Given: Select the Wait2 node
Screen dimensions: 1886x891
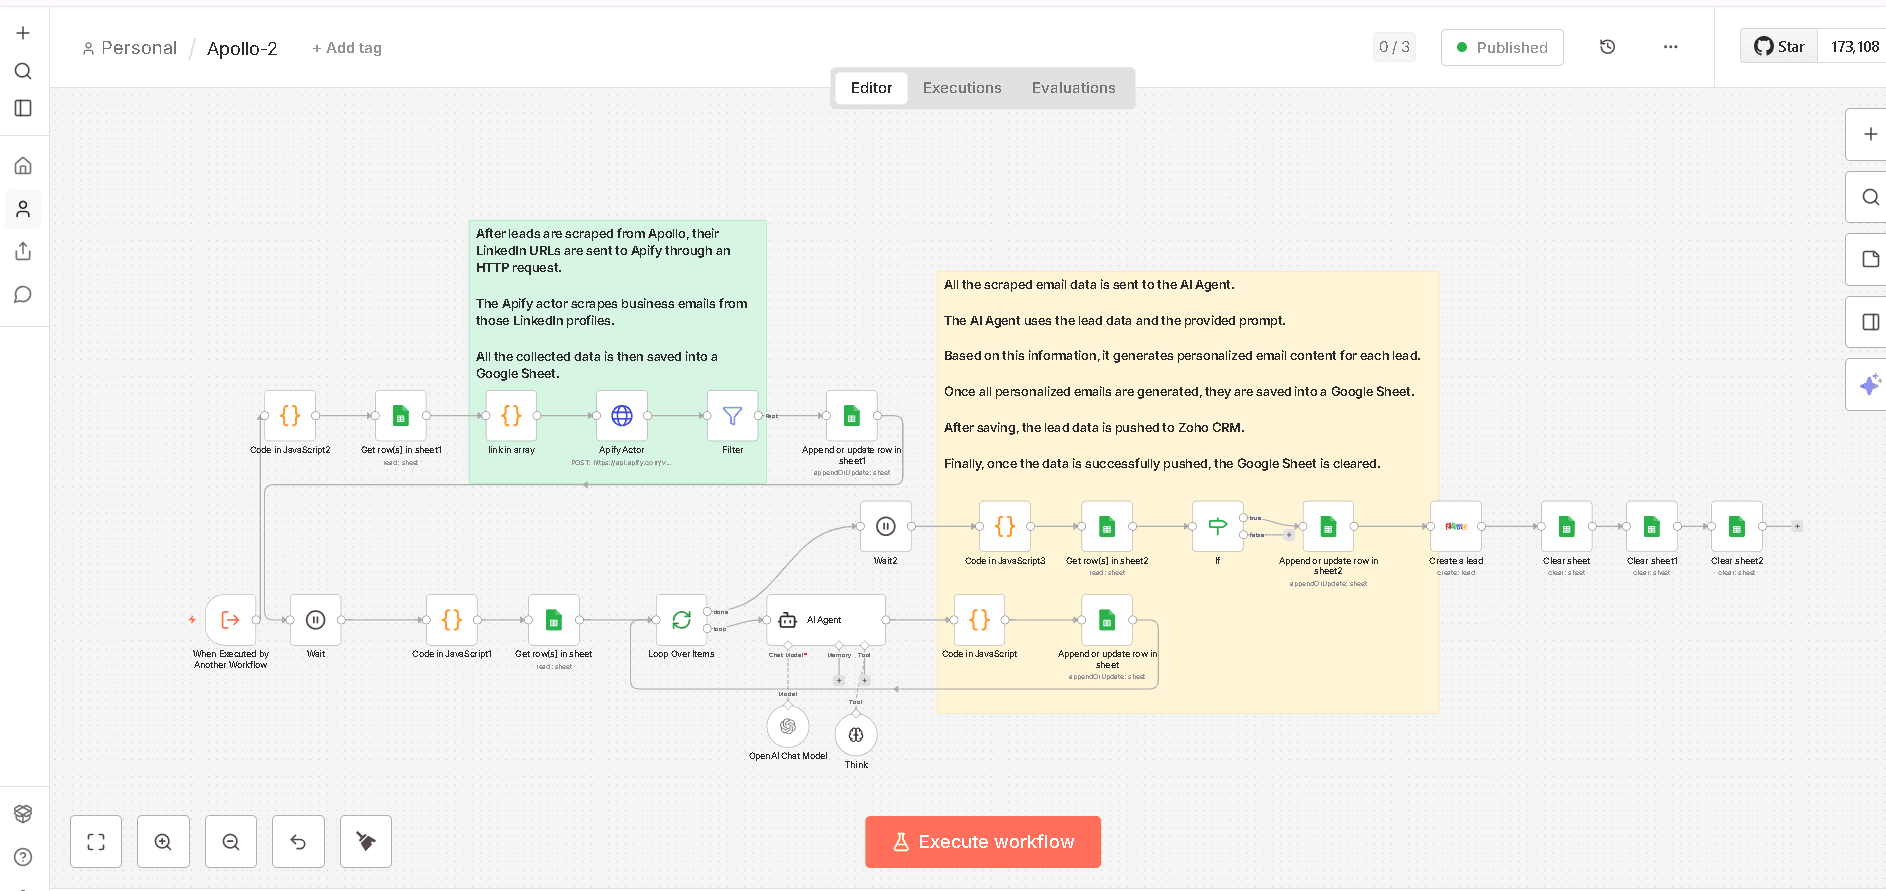Looking at the screenshot, I should 886,526.
